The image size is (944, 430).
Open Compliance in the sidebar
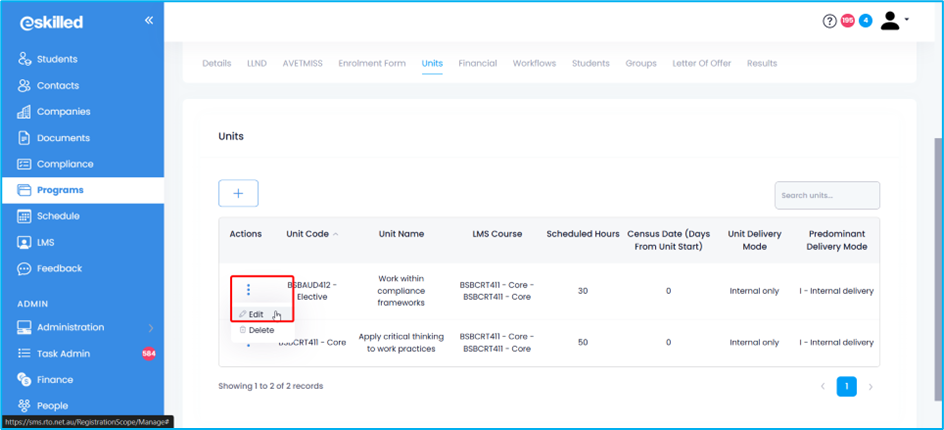pos(65,164)
